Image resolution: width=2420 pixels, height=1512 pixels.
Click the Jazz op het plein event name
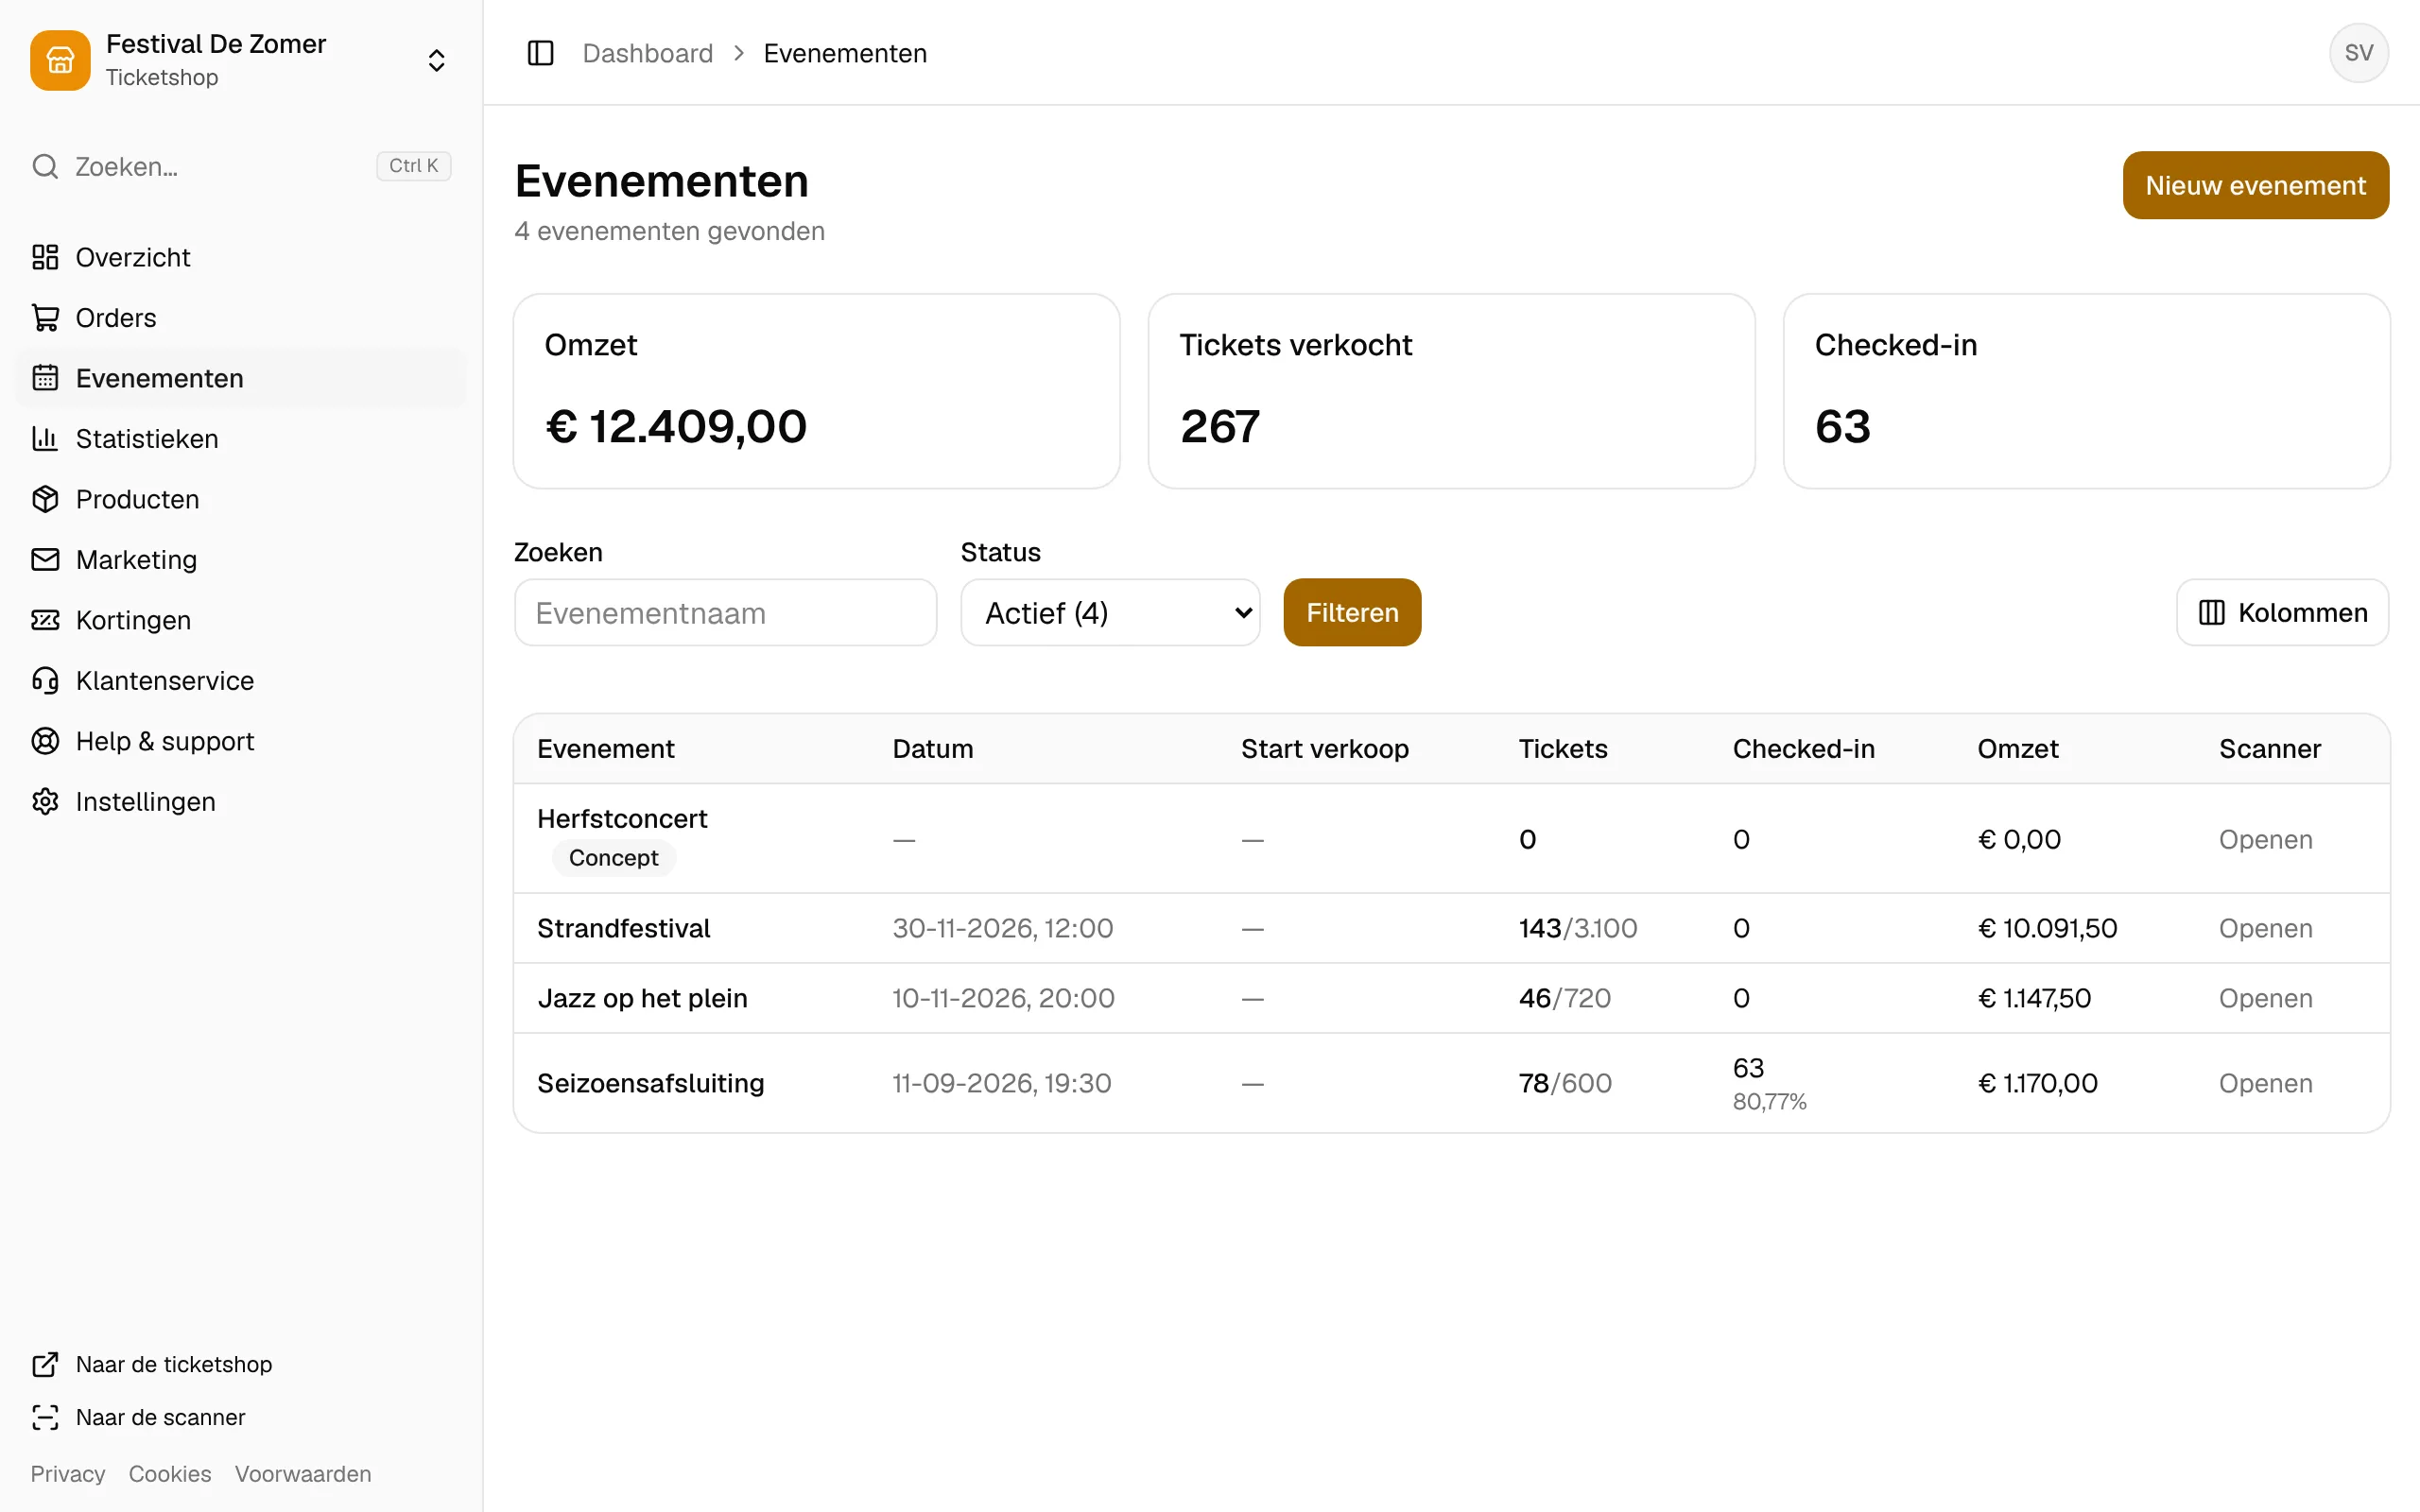tap(642, 998)
